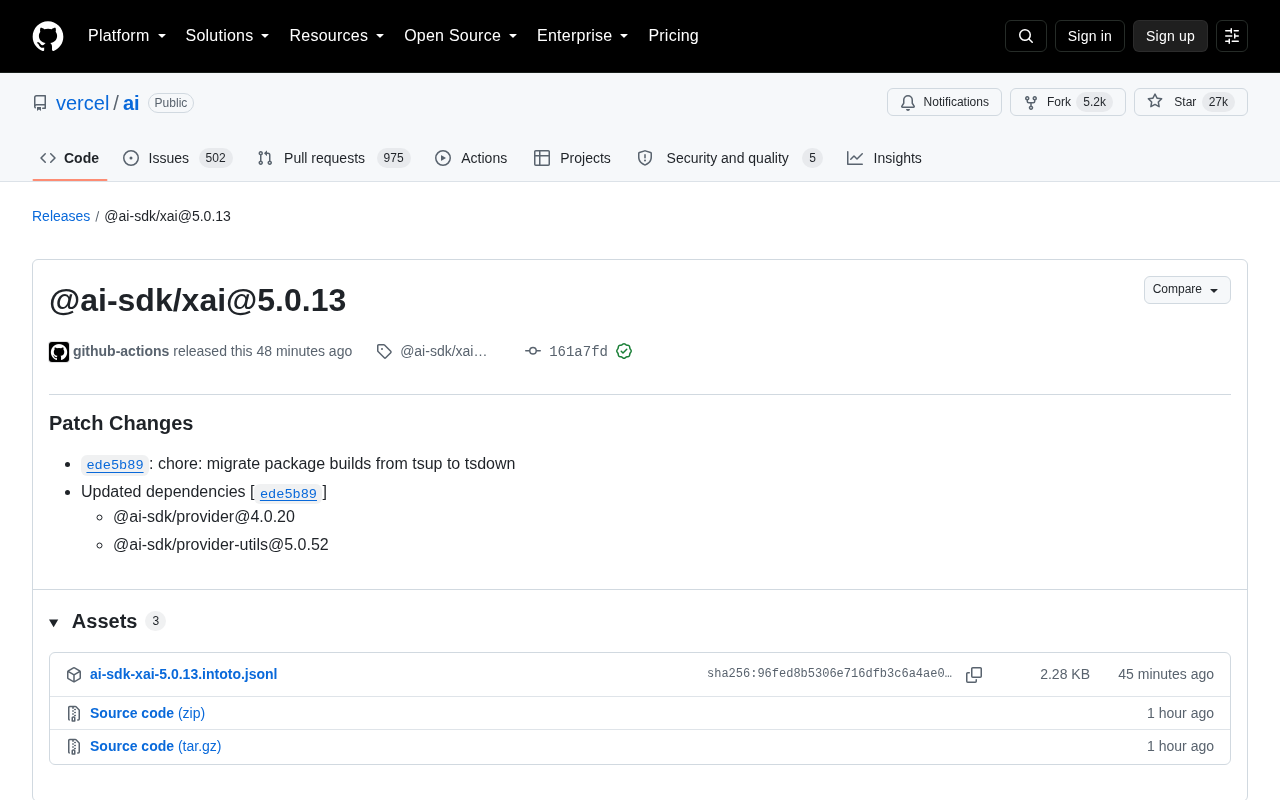Image resolution: width=1280 pixels, height=800 pixels.
Task: Copy the sha256 checksum of intoto.jsonl
Action: (974, 675)
